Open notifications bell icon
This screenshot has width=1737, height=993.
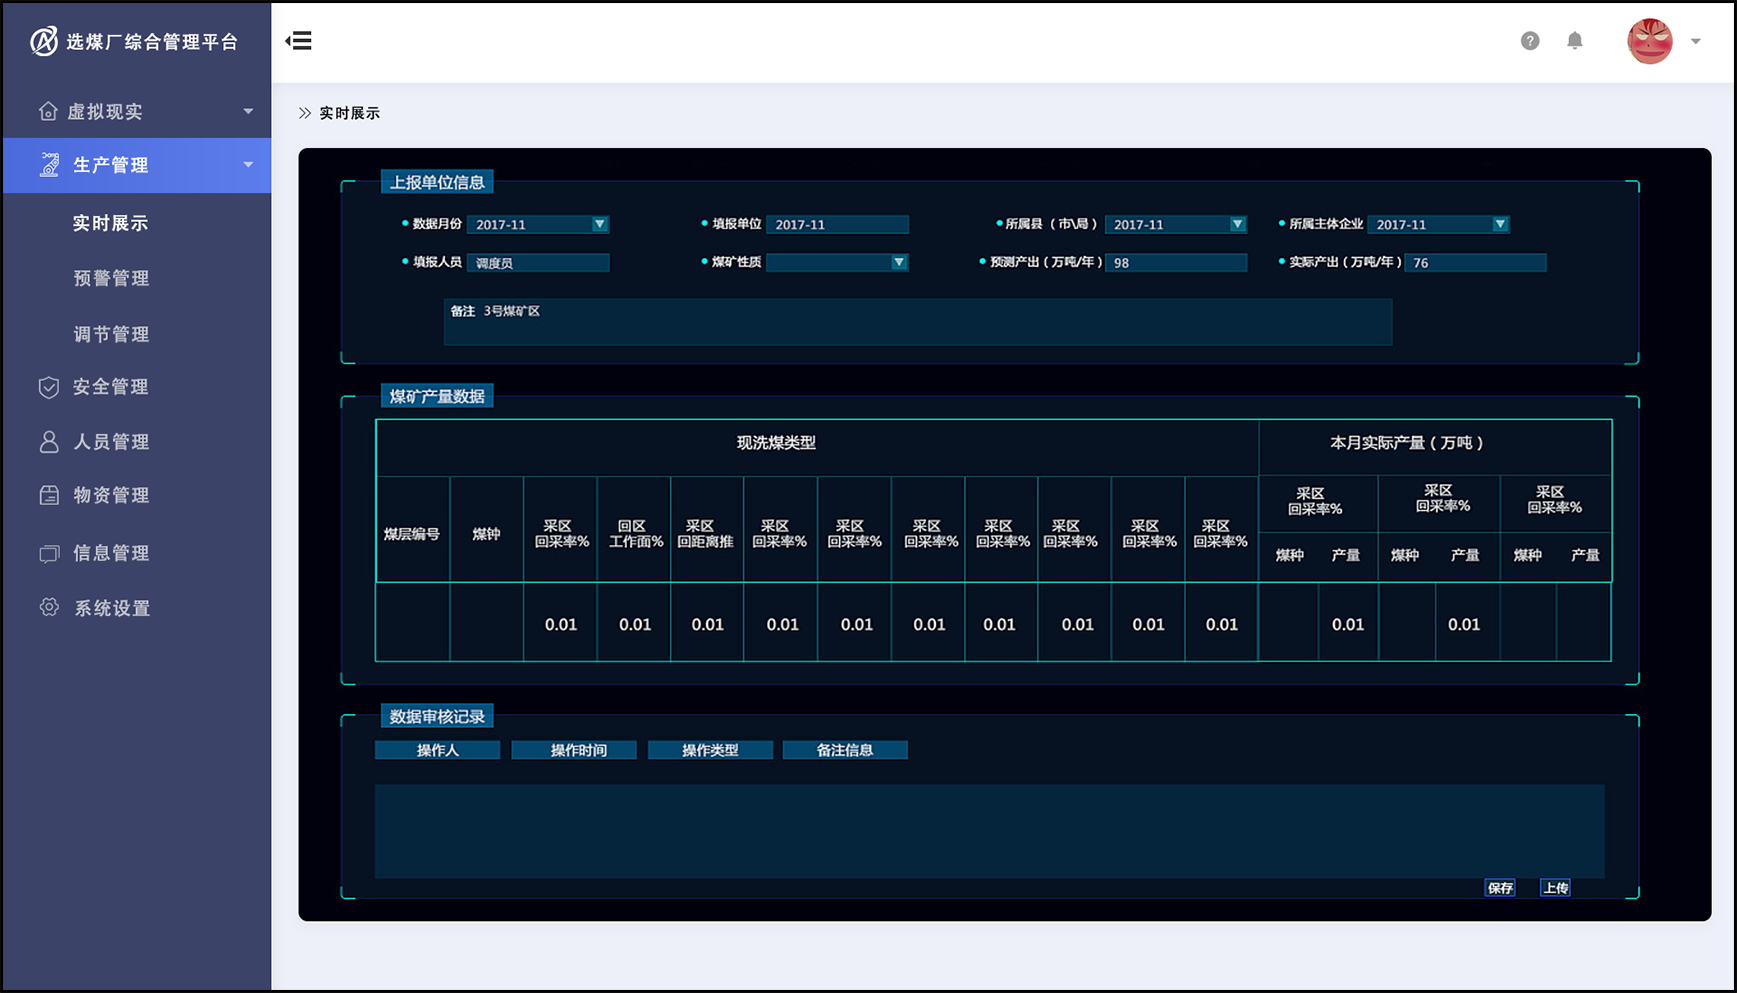click(x=1574, y=41)
